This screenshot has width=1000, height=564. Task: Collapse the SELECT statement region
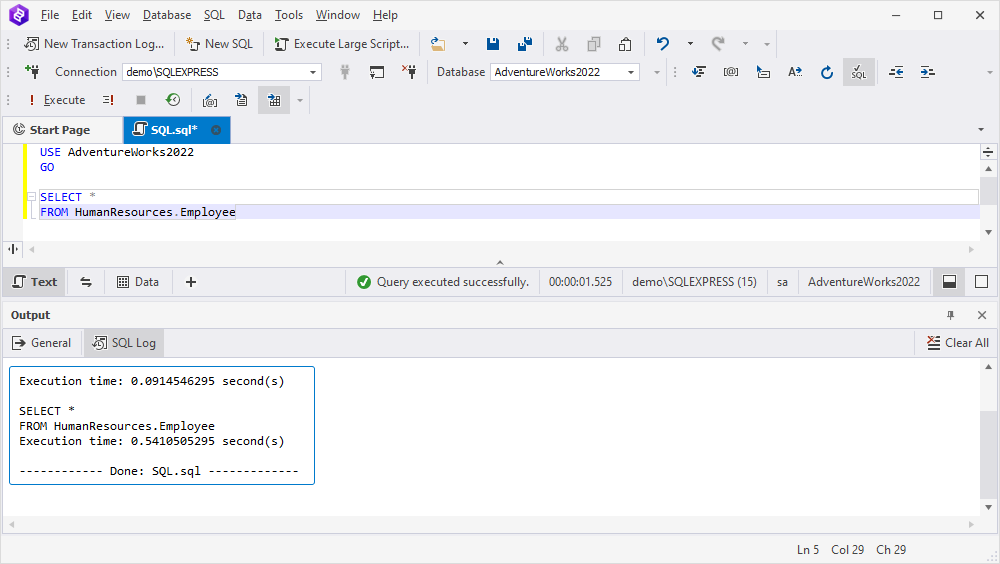pyautogui.click(x=31, y=197)
